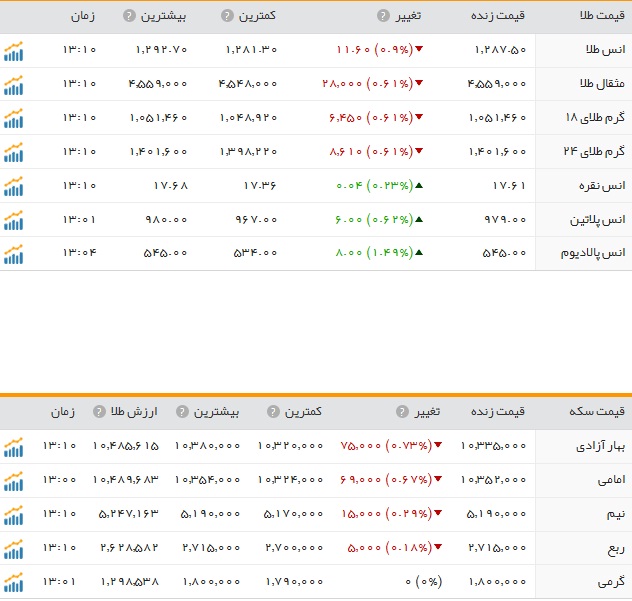Select change ۱۵,۰۰۰ (۰.۲۹%) of نیم coin
Image resolution: width=632 pixels, height=601 pixels.
(x=387, y=514)
